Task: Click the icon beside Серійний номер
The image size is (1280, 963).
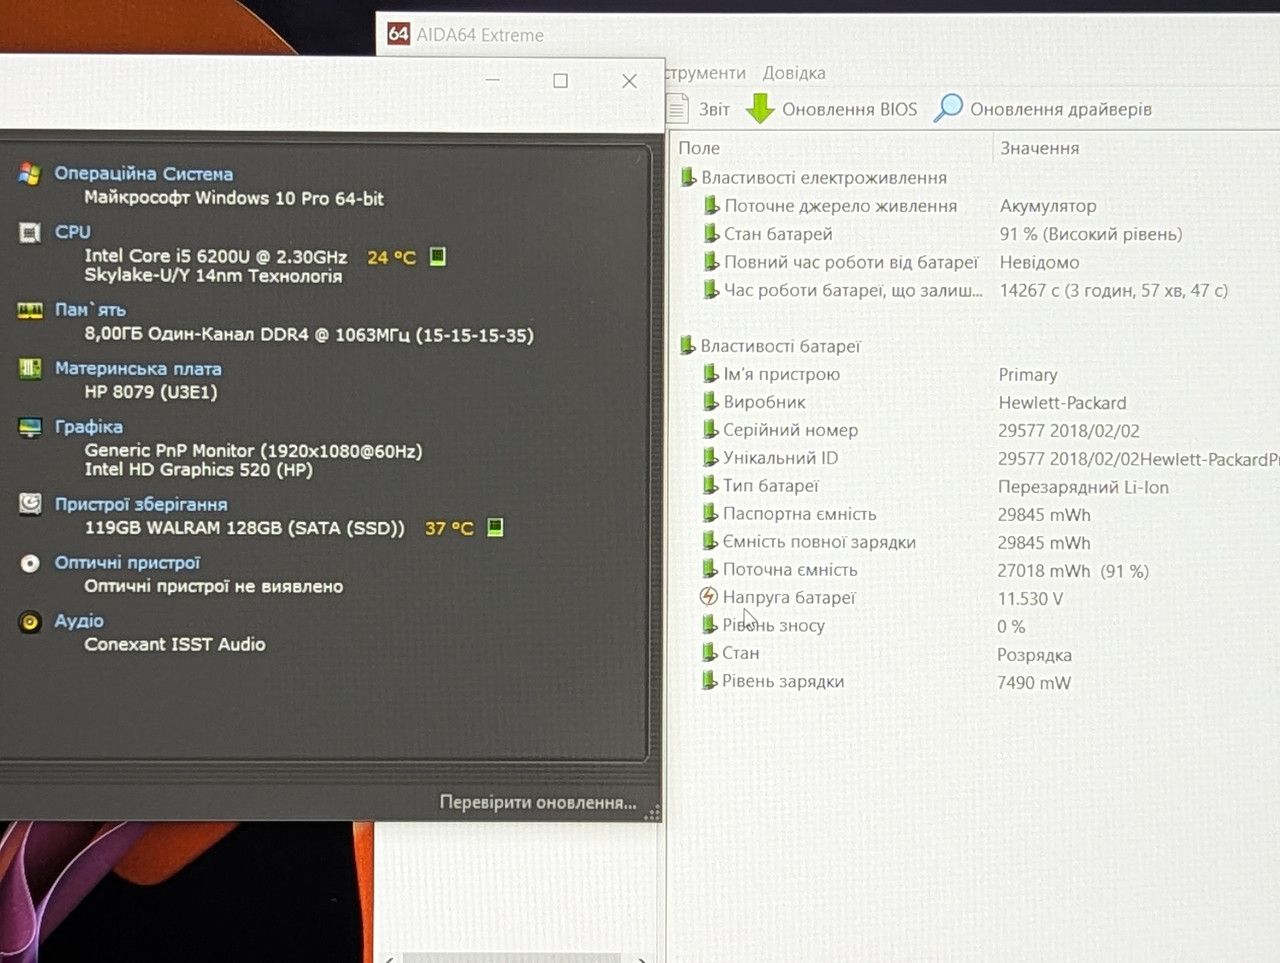Action: [710, 429]
